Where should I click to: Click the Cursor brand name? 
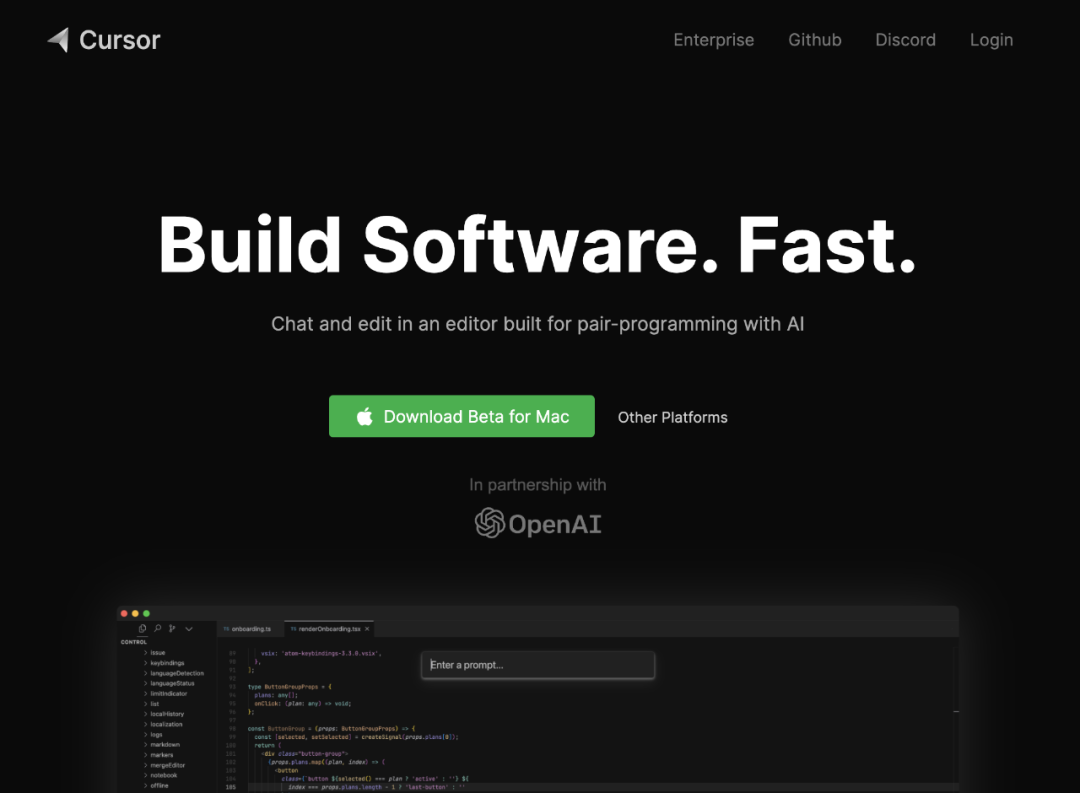120,40
